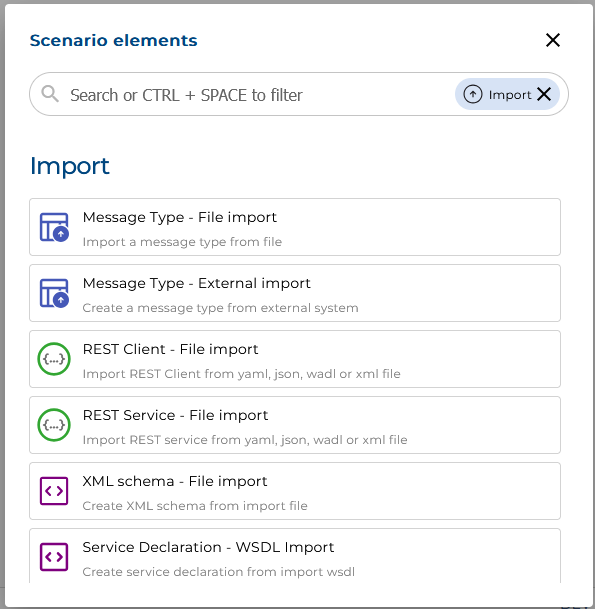The height and width of the screenshot is (609, 595).
Task: Click the Message Type External import icon
Action: [54, 293]
